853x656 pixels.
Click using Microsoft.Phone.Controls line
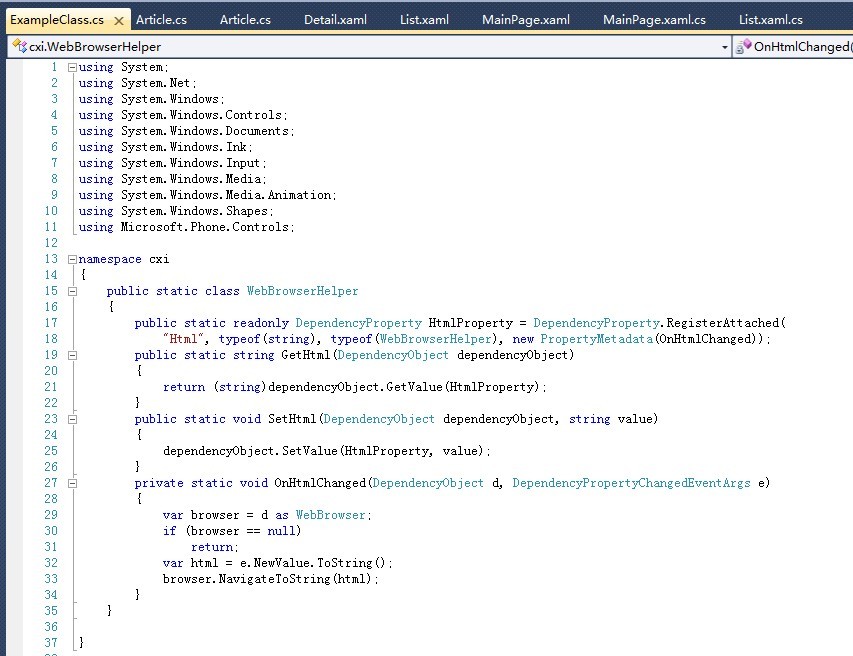point(186,227)
